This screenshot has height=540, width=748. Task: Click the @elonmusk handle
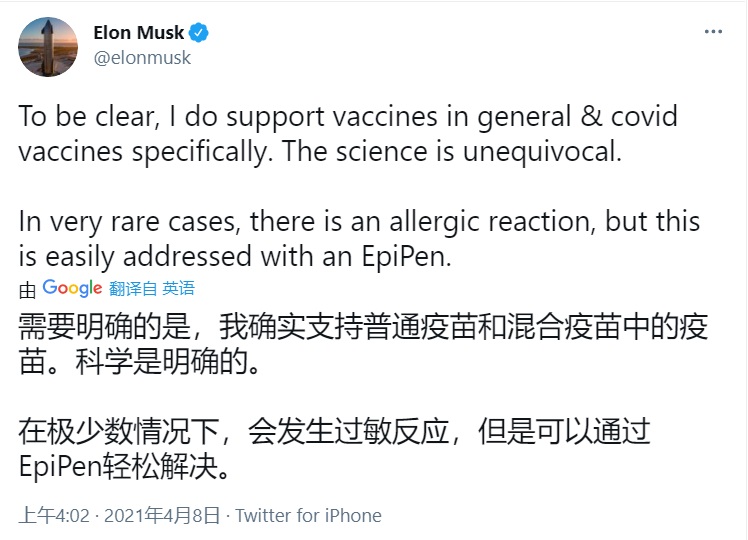[x=142, y=58]
